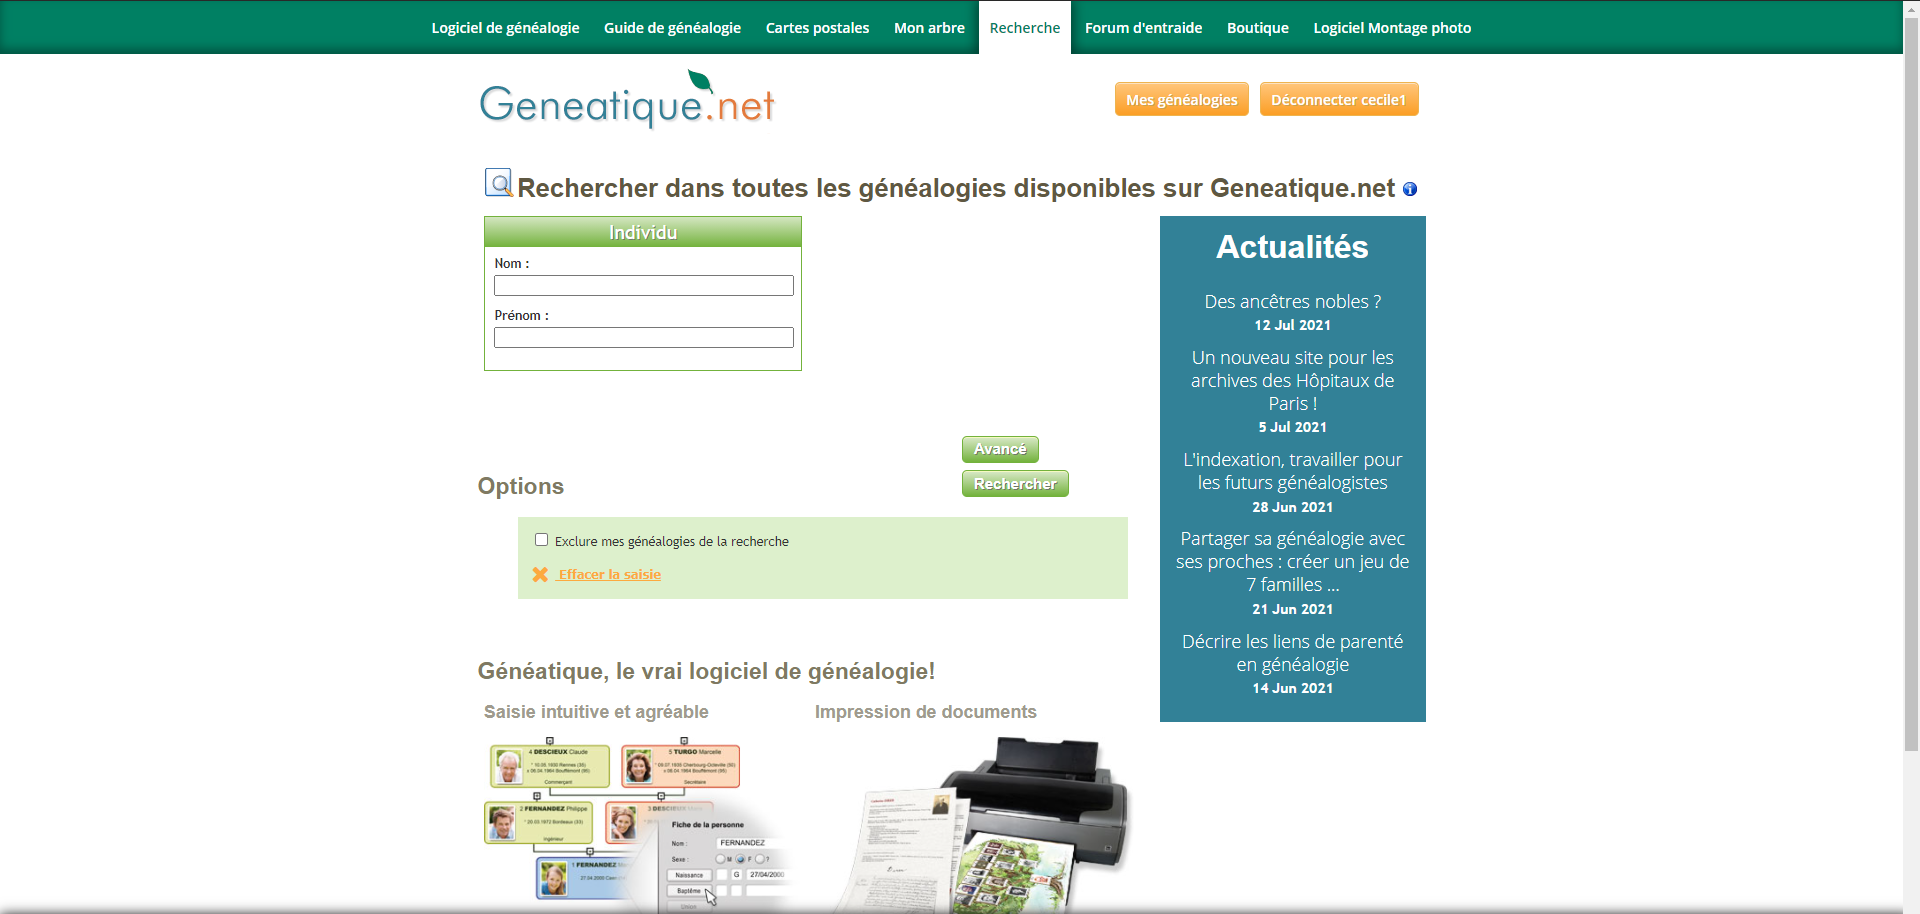This screenshot has width=1920, height=914.
Task: Open news item Des ancêtres nobles ?
Action: coord(1292,301)
